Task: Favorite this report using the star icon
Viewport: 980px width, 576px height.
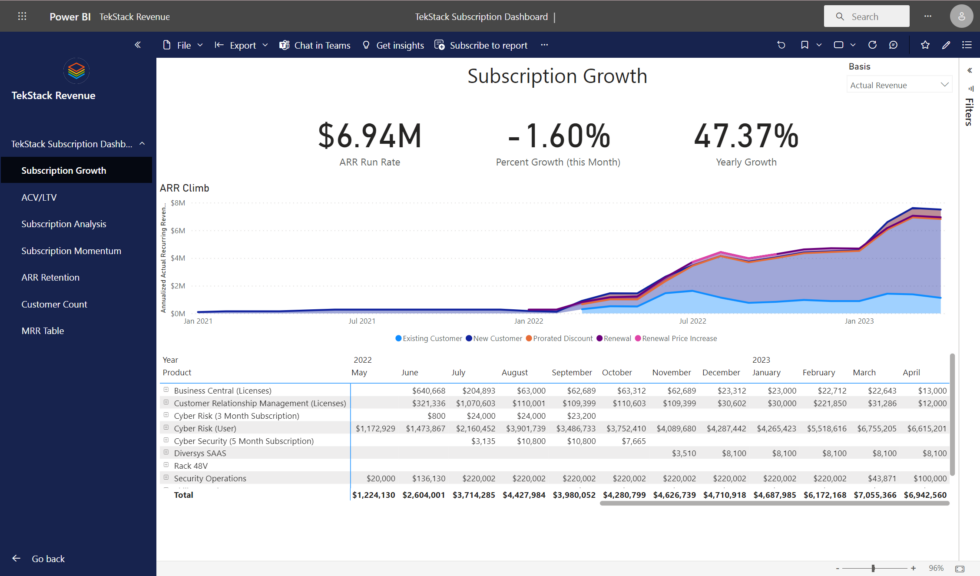Action: tap(925, 45)
